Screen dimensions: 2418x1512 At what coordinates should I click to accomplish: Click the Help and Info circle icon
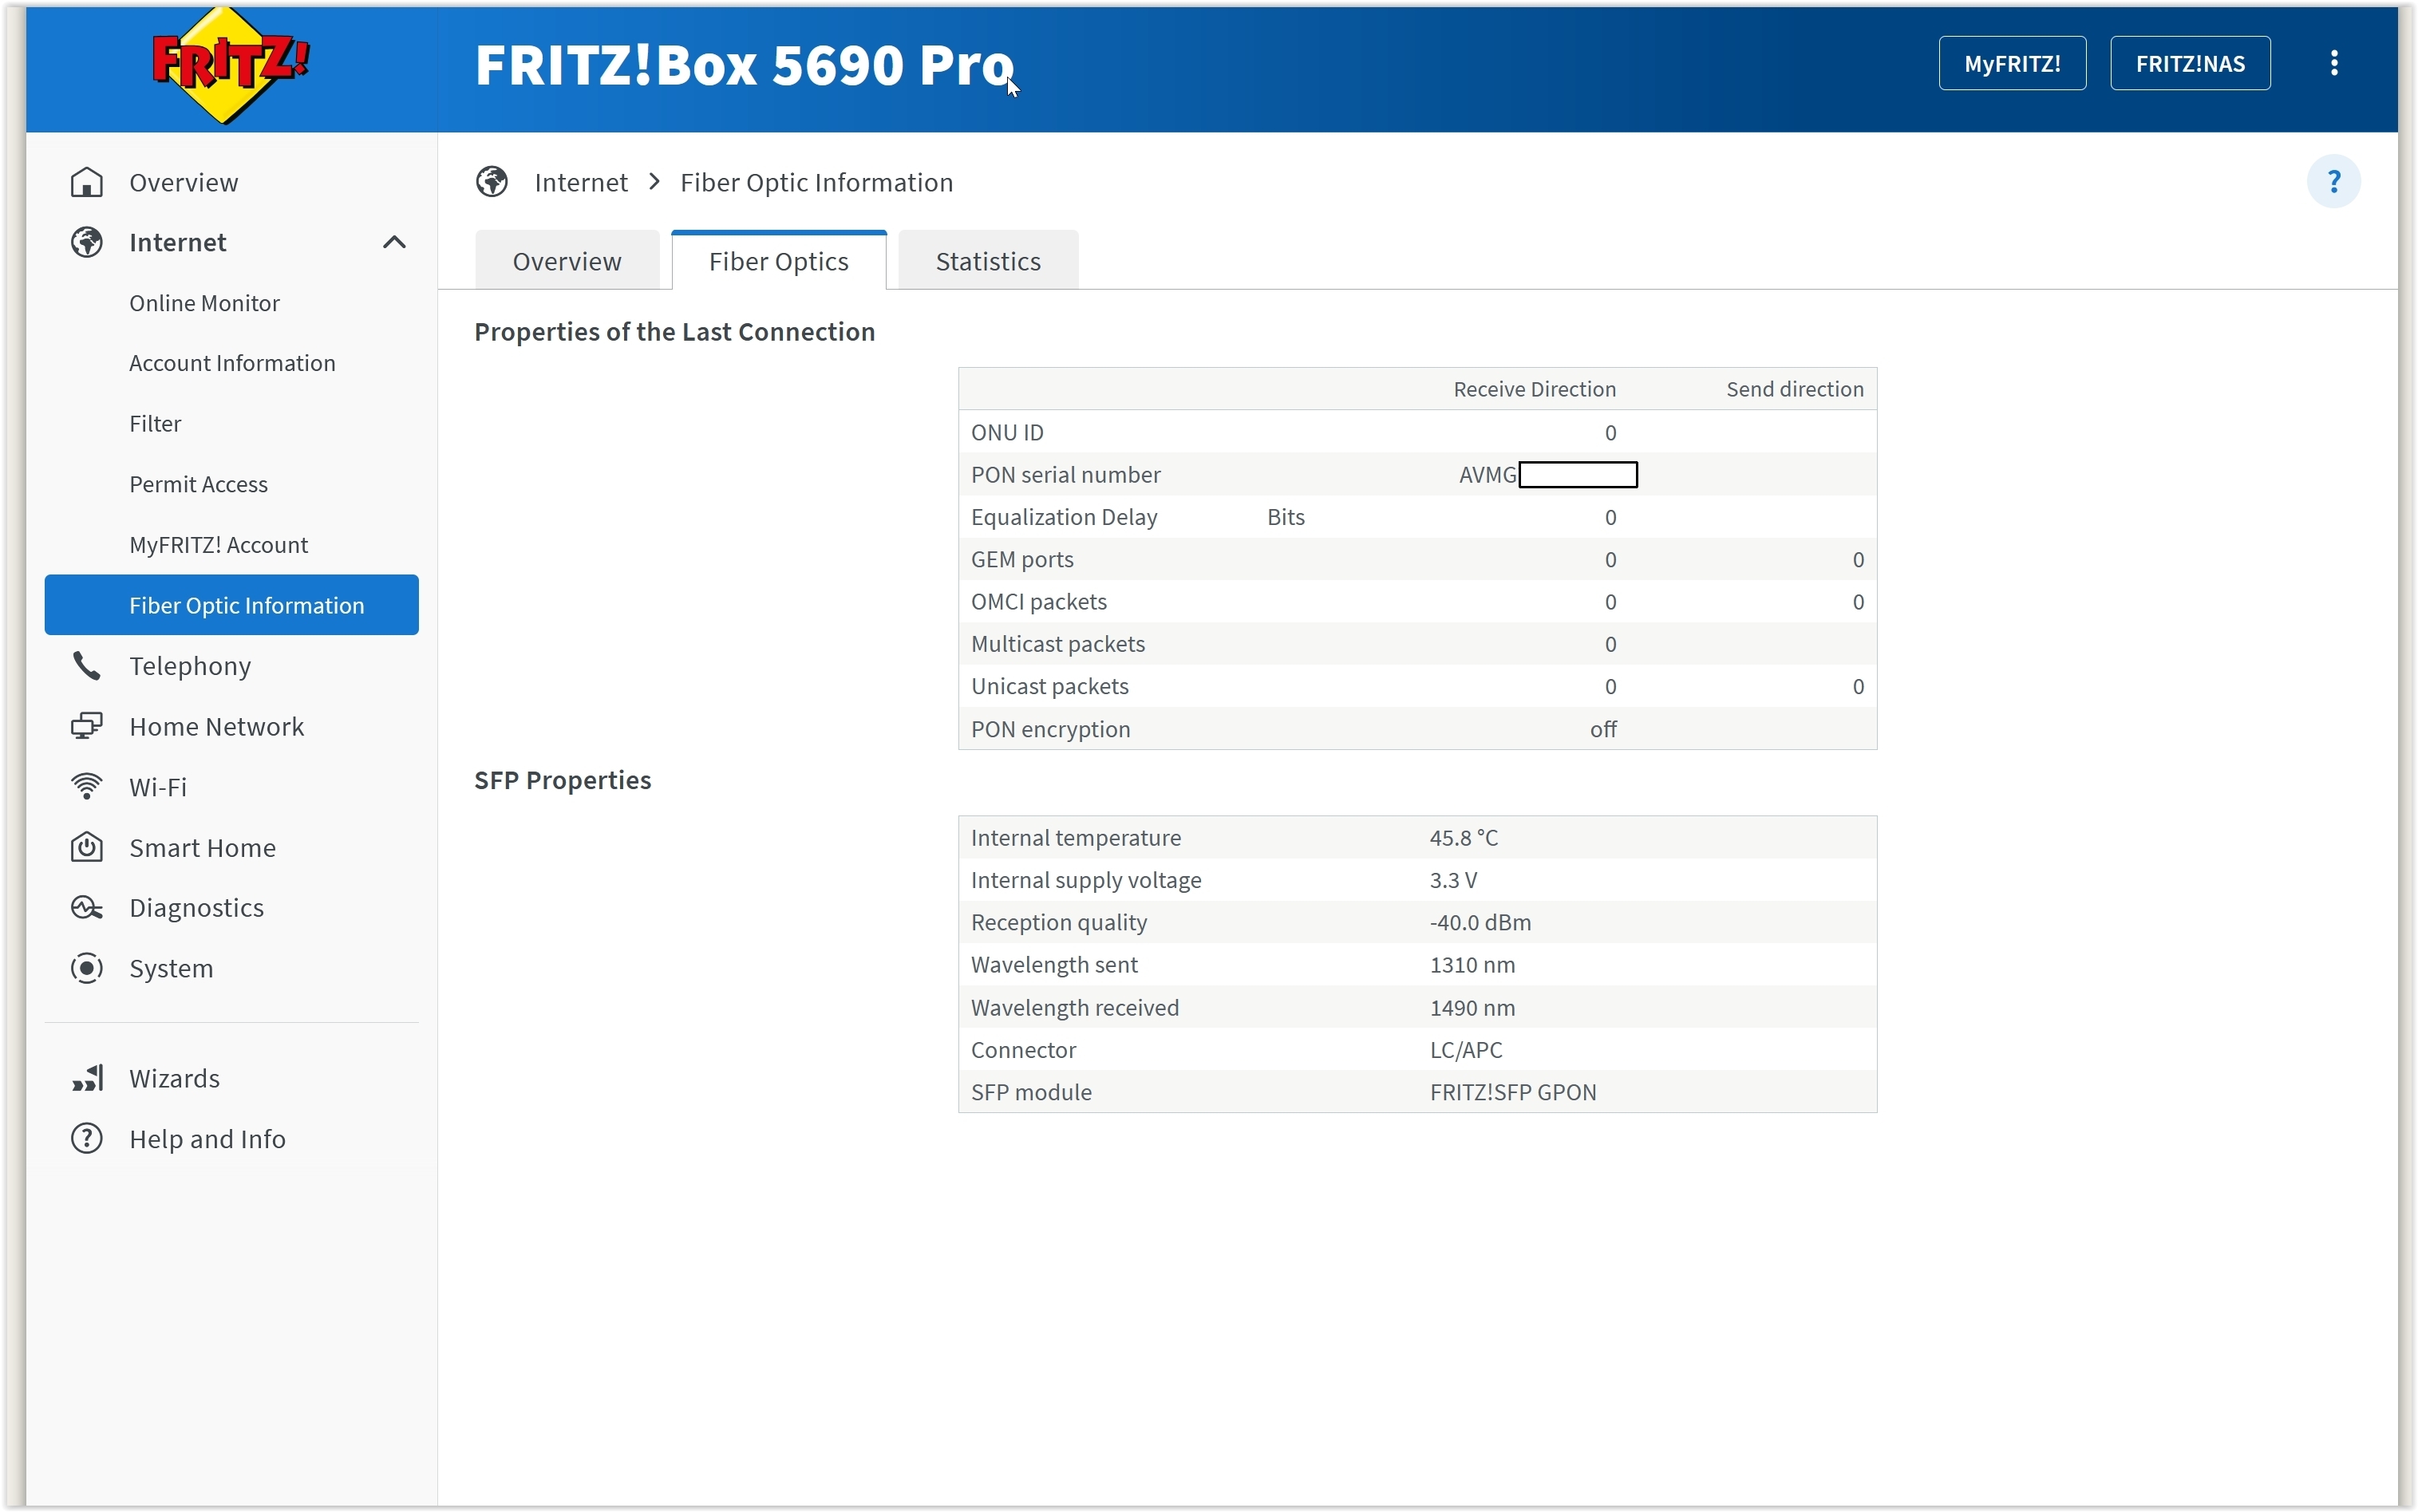tap(87, 1139)
